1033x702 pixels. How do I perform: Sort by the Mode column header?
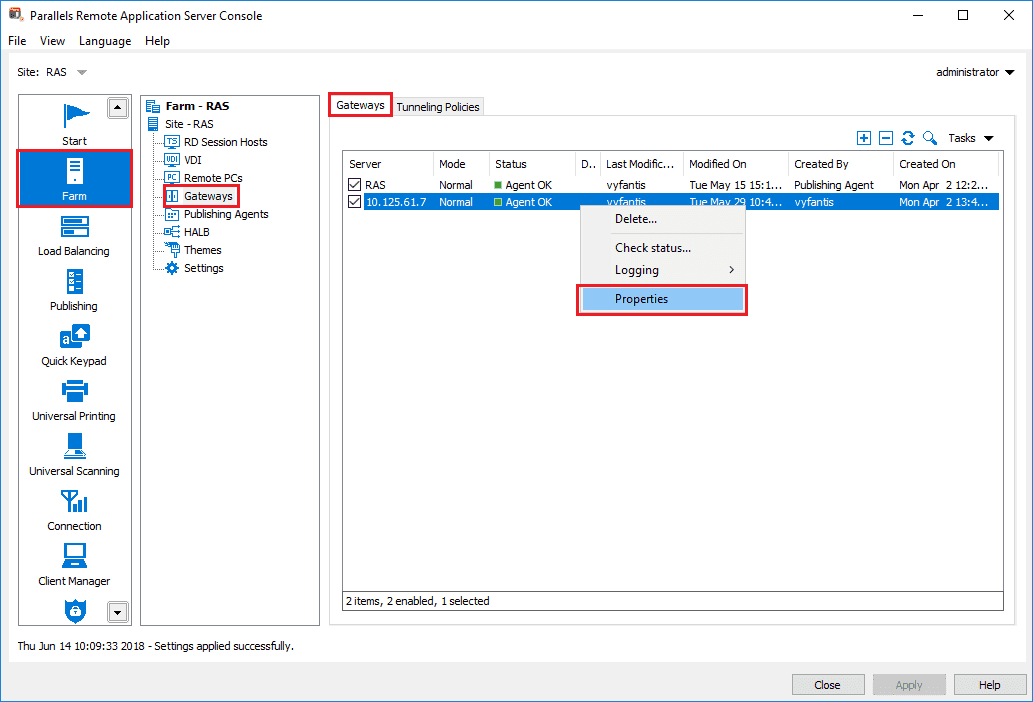pos(461,164)
